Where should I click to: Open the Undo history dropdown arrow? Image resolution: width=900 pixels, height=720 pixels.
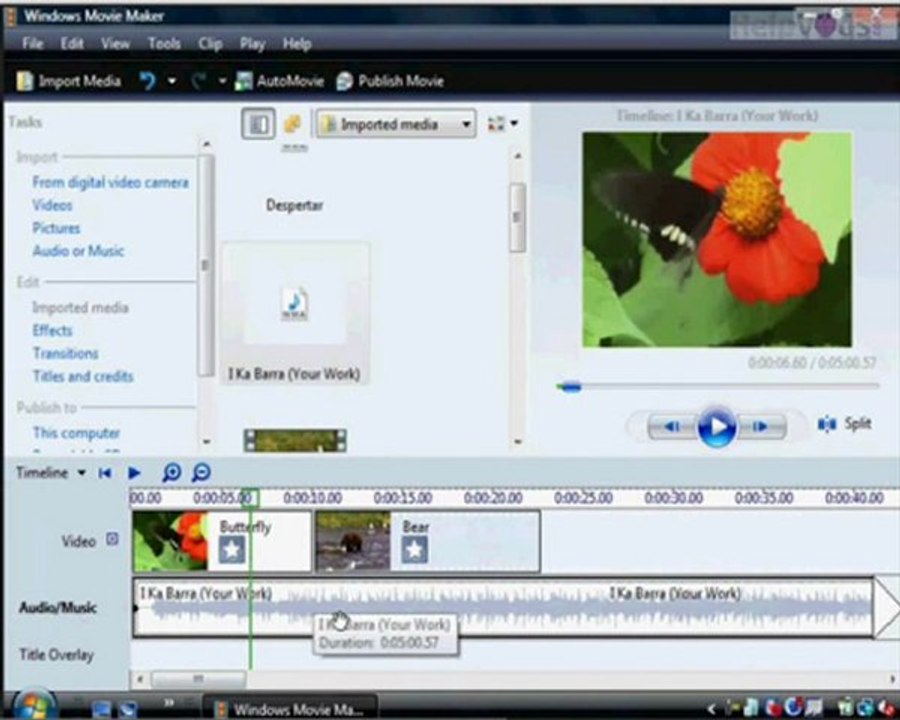coord(172,81)
